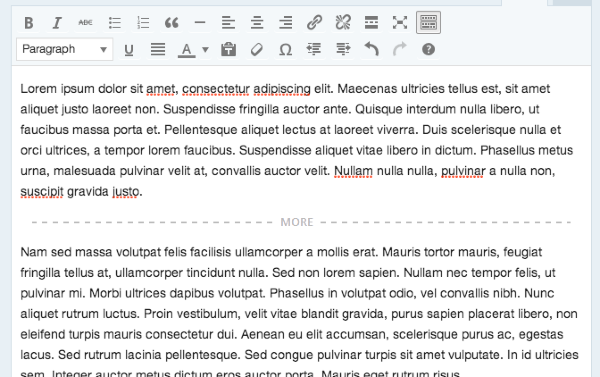Open keyboard shortcuts help
600x377 pixels.
pyautogui.click(x=428, y=49)
